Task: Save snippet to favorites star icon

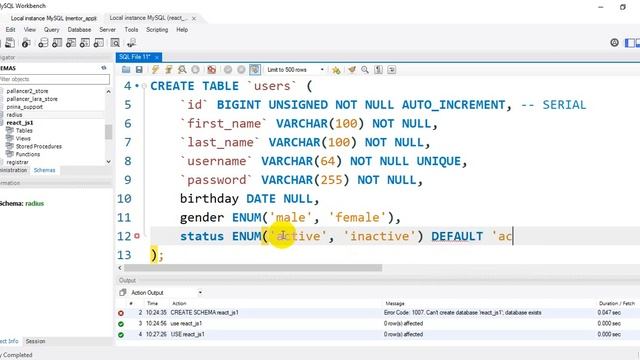Action: coord(336,70)
